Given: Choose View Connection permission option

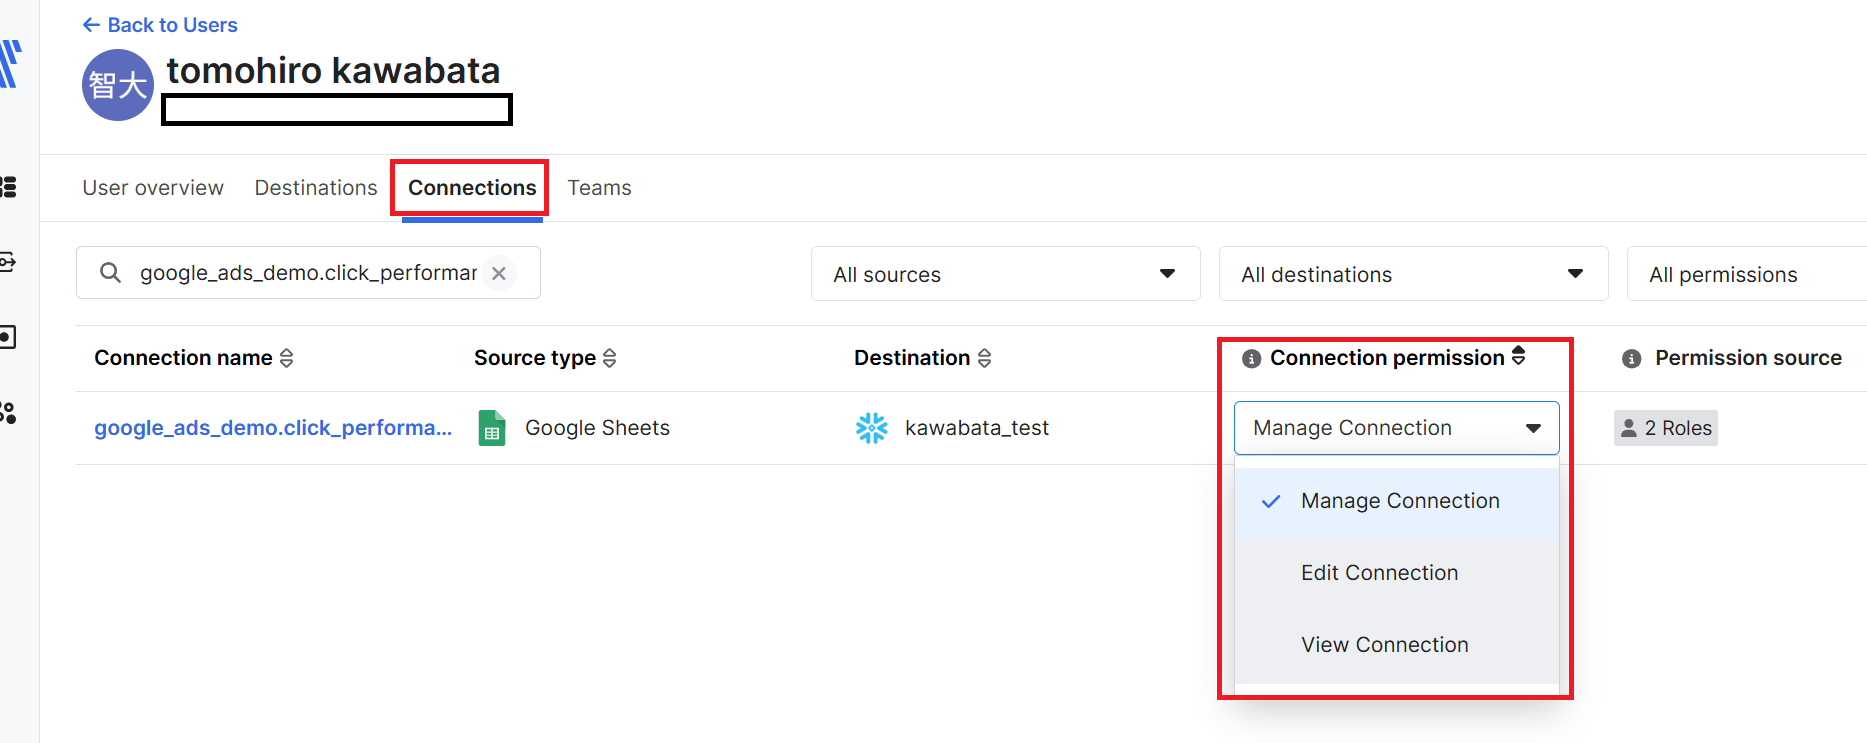Looking at the screenshot, I should (1384, 645).
